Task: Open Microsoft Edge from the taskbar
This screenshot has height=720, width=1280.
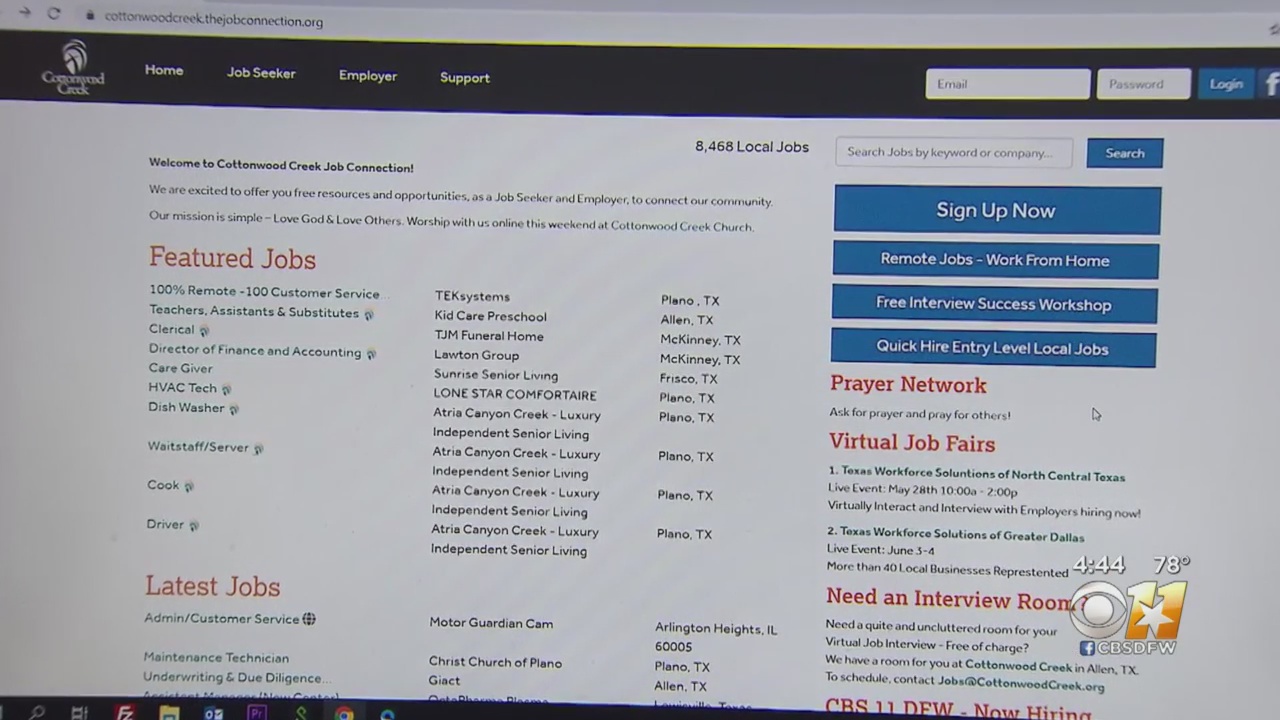Action: pyautogui.click(x=388, y=714)
